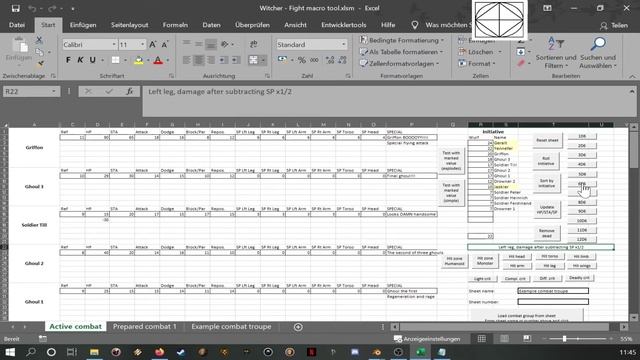The width and height of the screenshot is (640, 360).
Task: Click the Windows taskbar search icon
Action: tap(31, 352)
